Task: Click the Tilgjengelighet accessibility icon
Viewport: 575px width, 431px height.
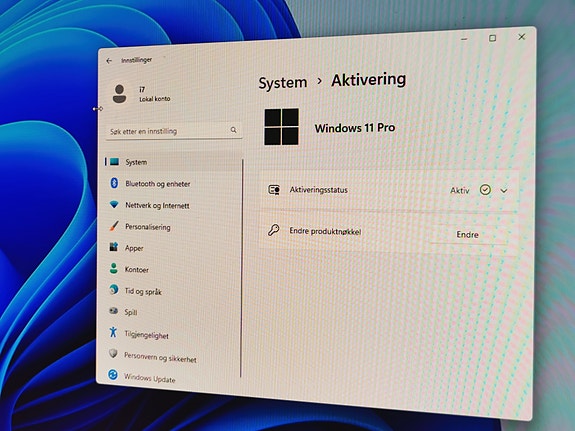Action: [x=113, y=332]
